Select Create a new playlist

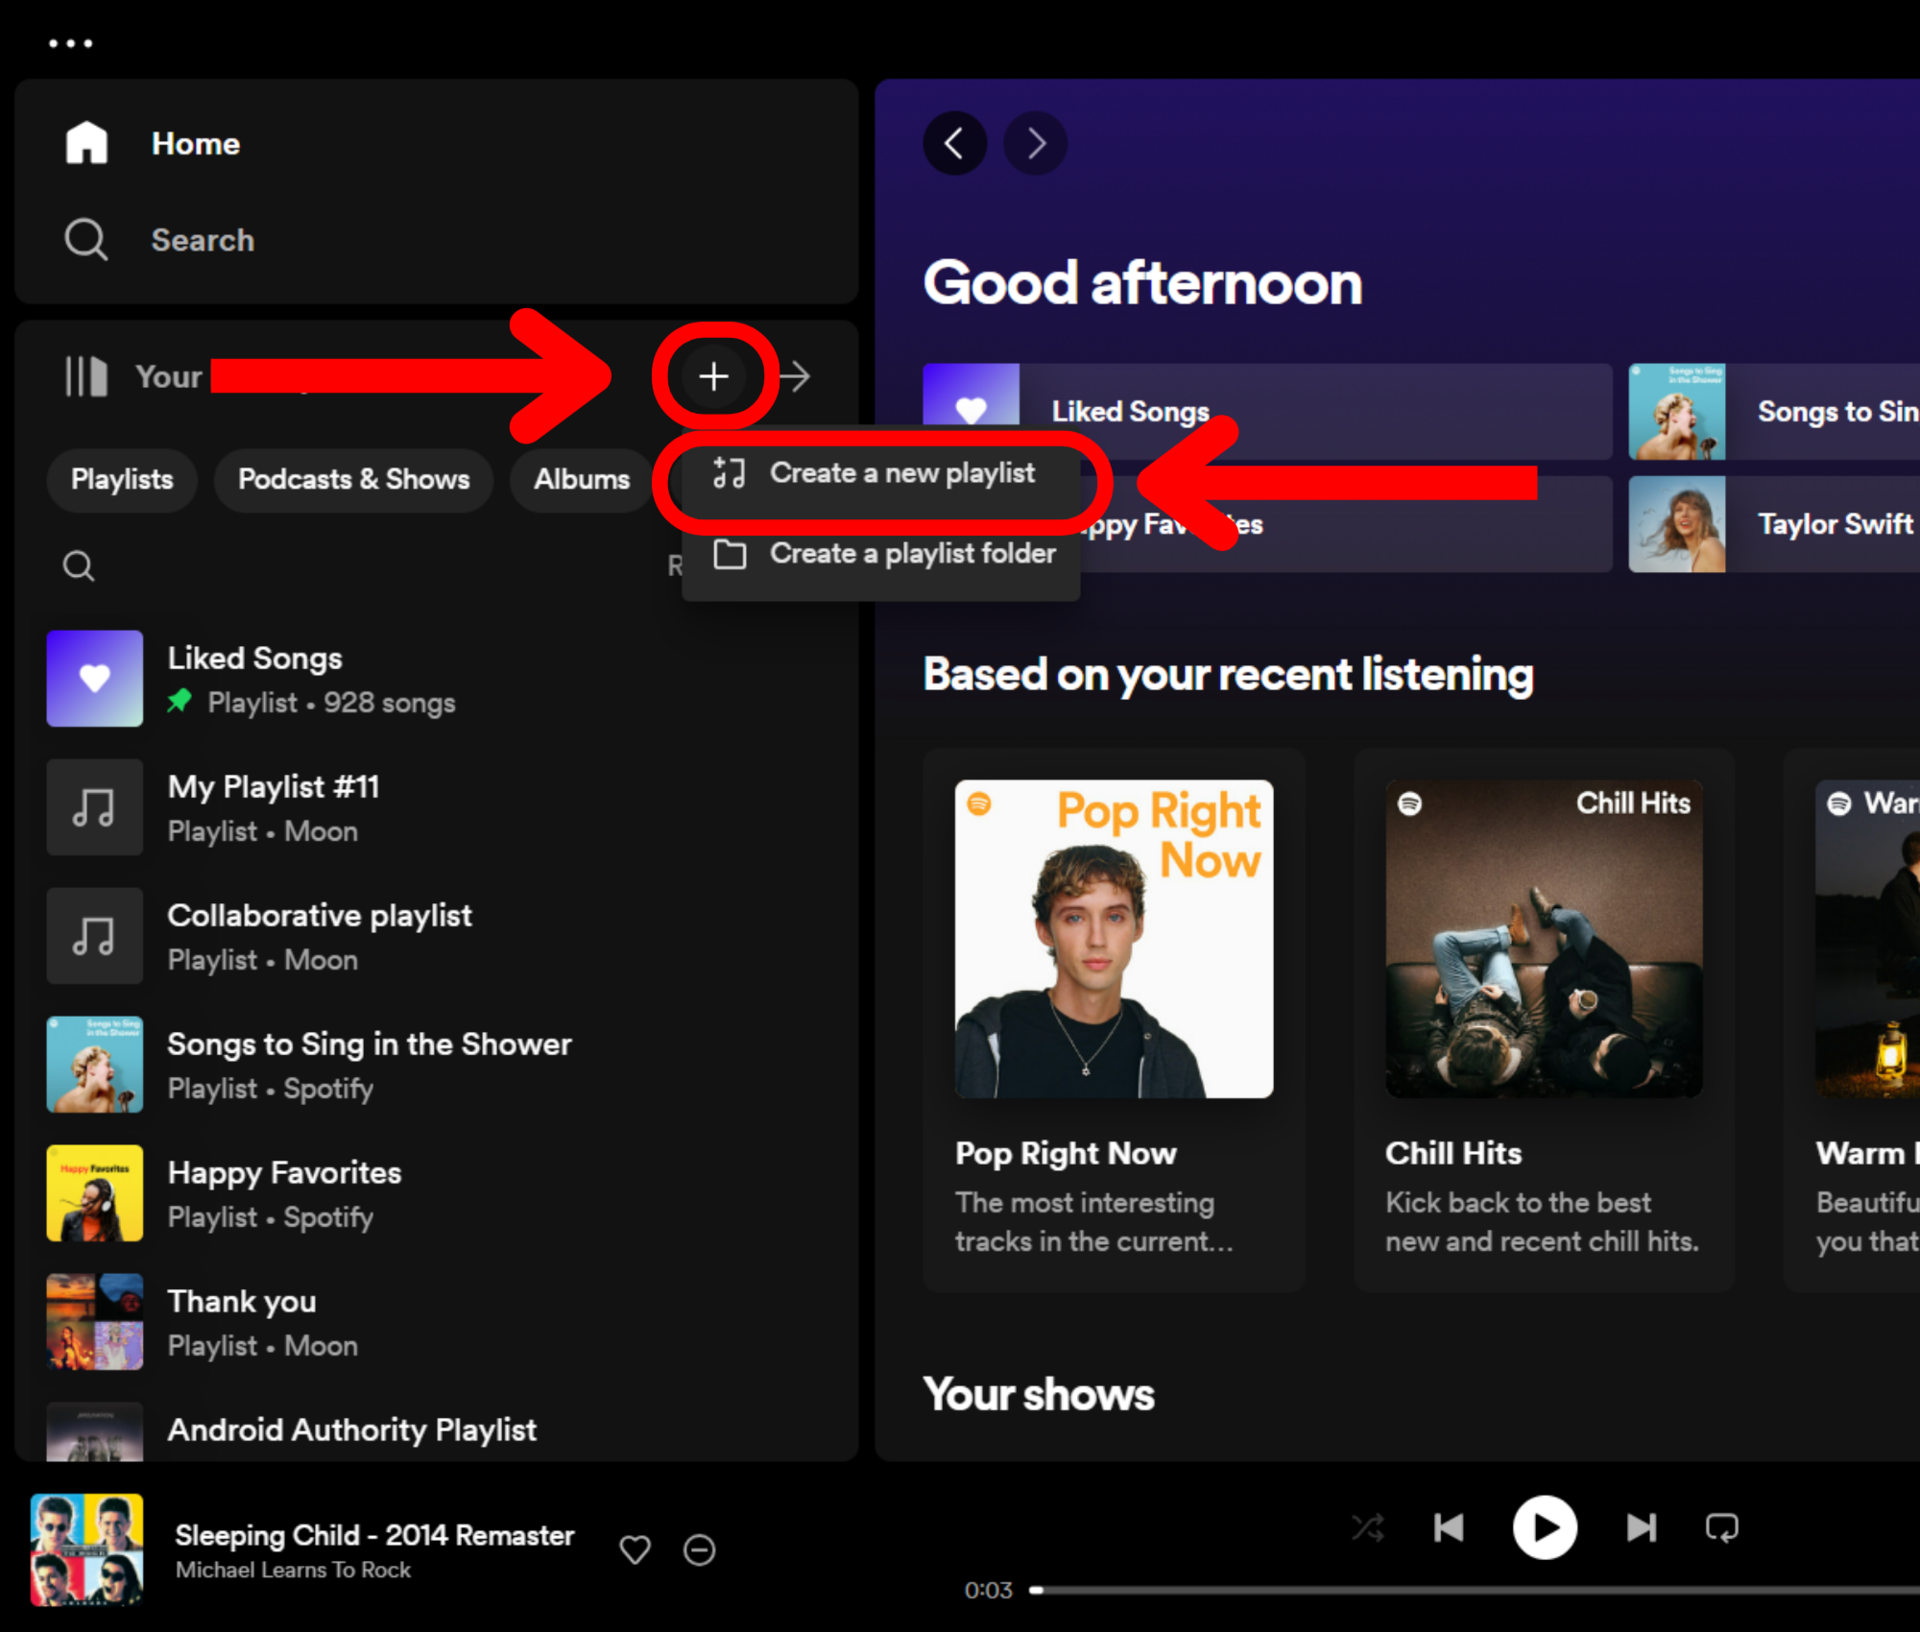(x=900, y=473)
